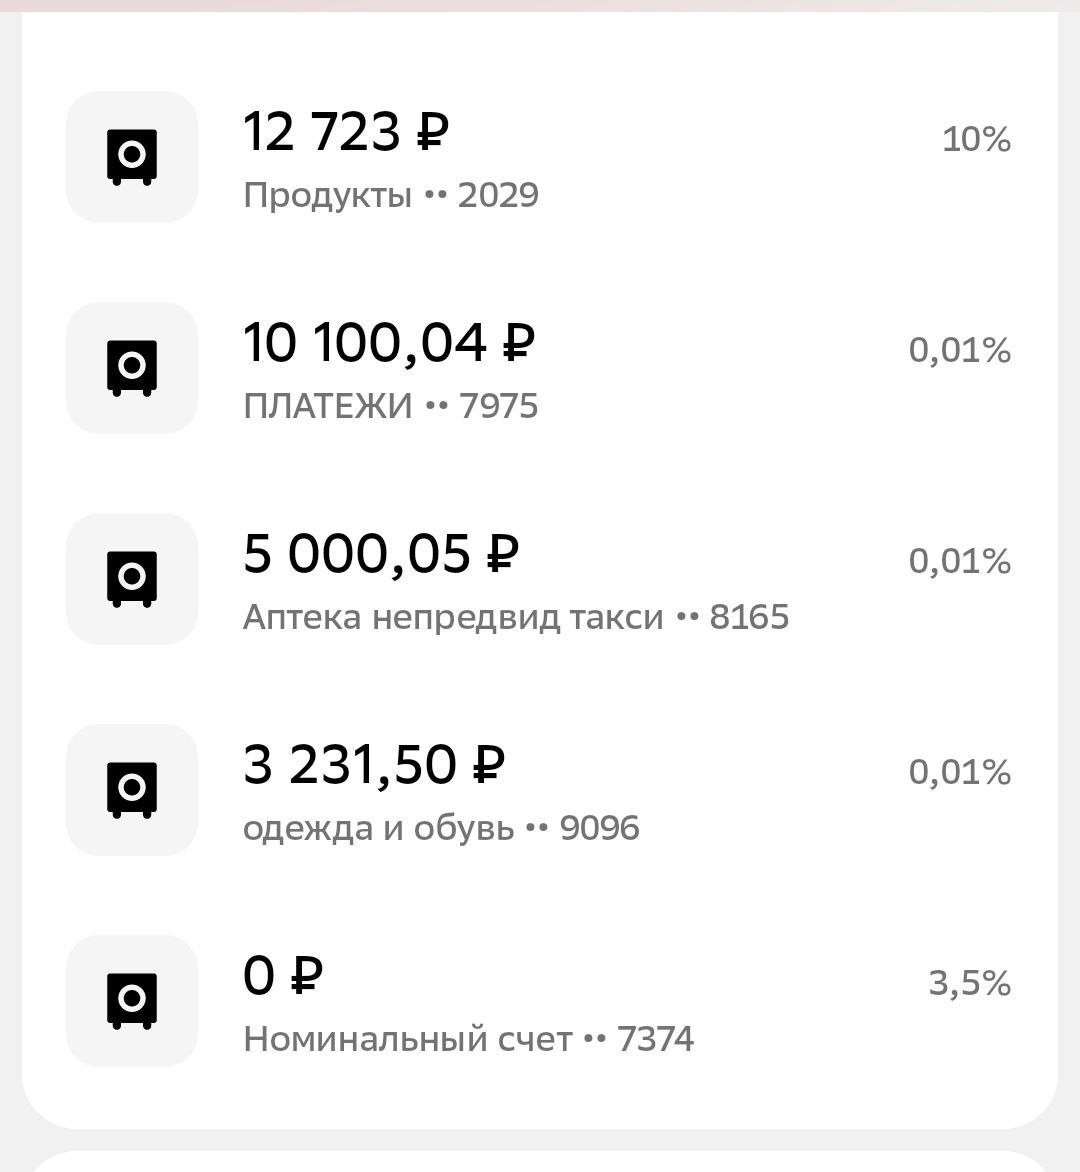1080x1172 pixels.
Task: Open одежда и обувь •• 9096 label
Action: [x=441, y=828]
